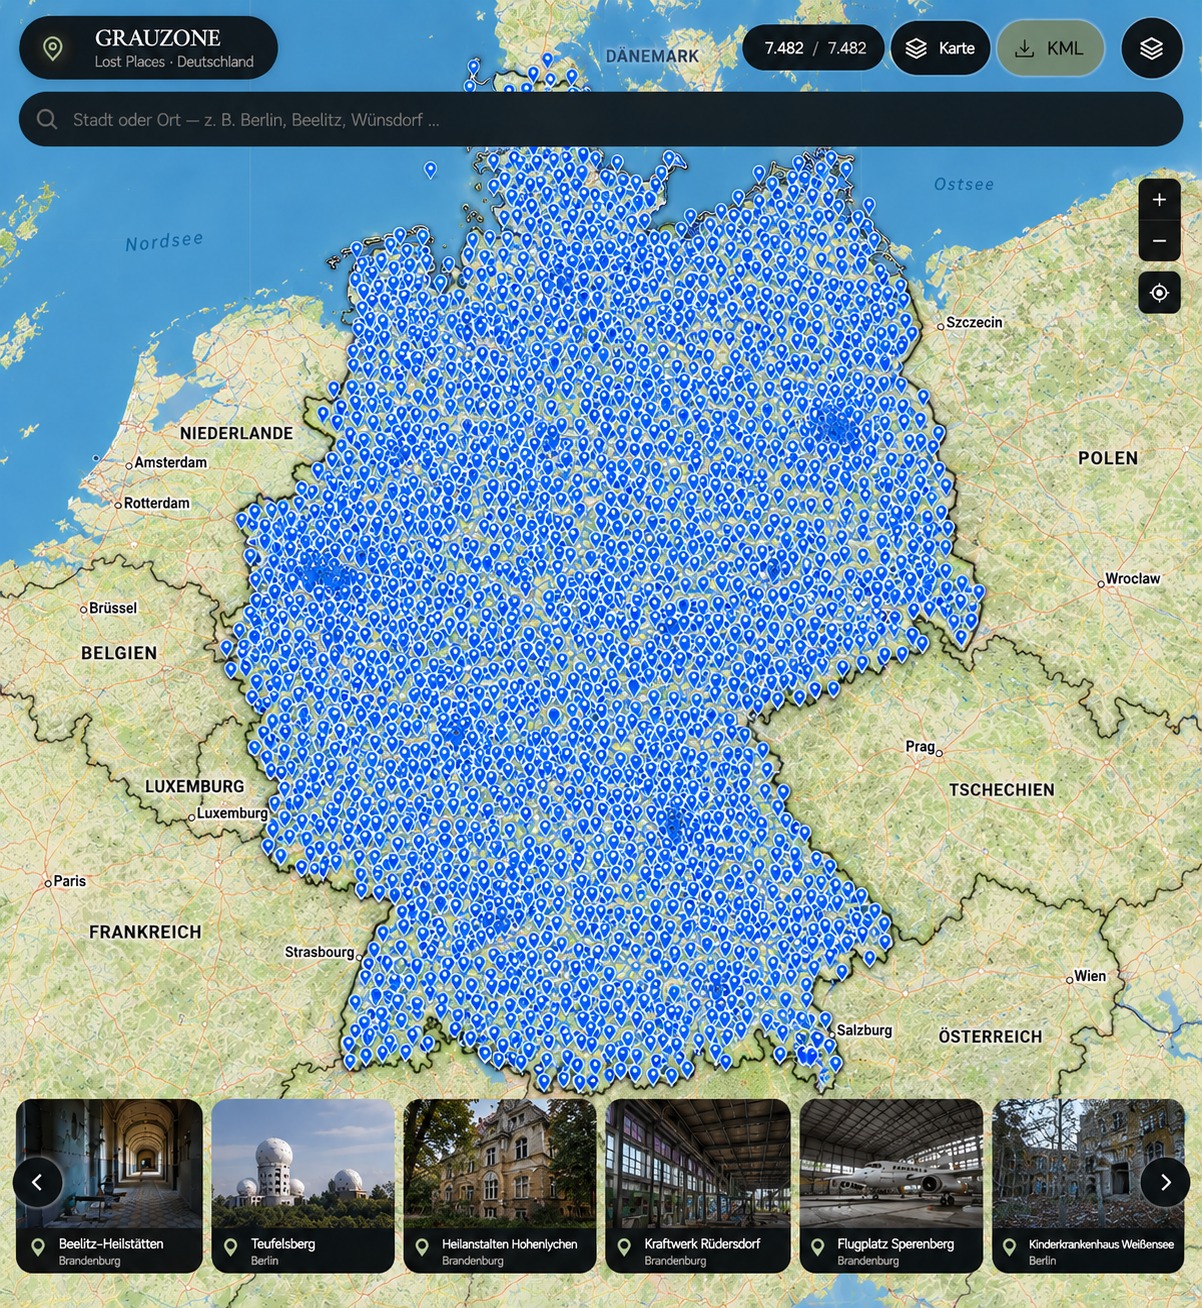1202x1308 pixels.
Task: Click the Paris city label
Action: click(x=69, y=881)
